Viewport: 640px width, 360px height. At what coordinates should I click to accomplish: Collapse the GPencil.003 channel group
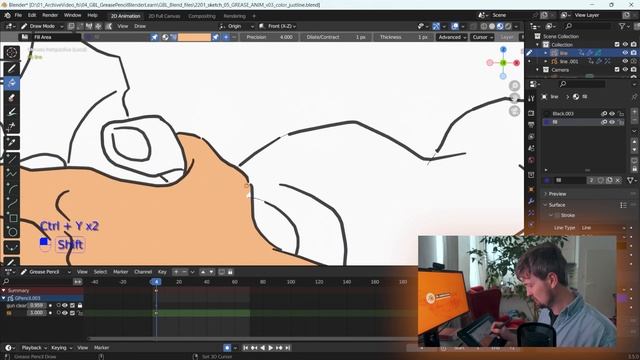pyautogui.click(x=4, y=298)
